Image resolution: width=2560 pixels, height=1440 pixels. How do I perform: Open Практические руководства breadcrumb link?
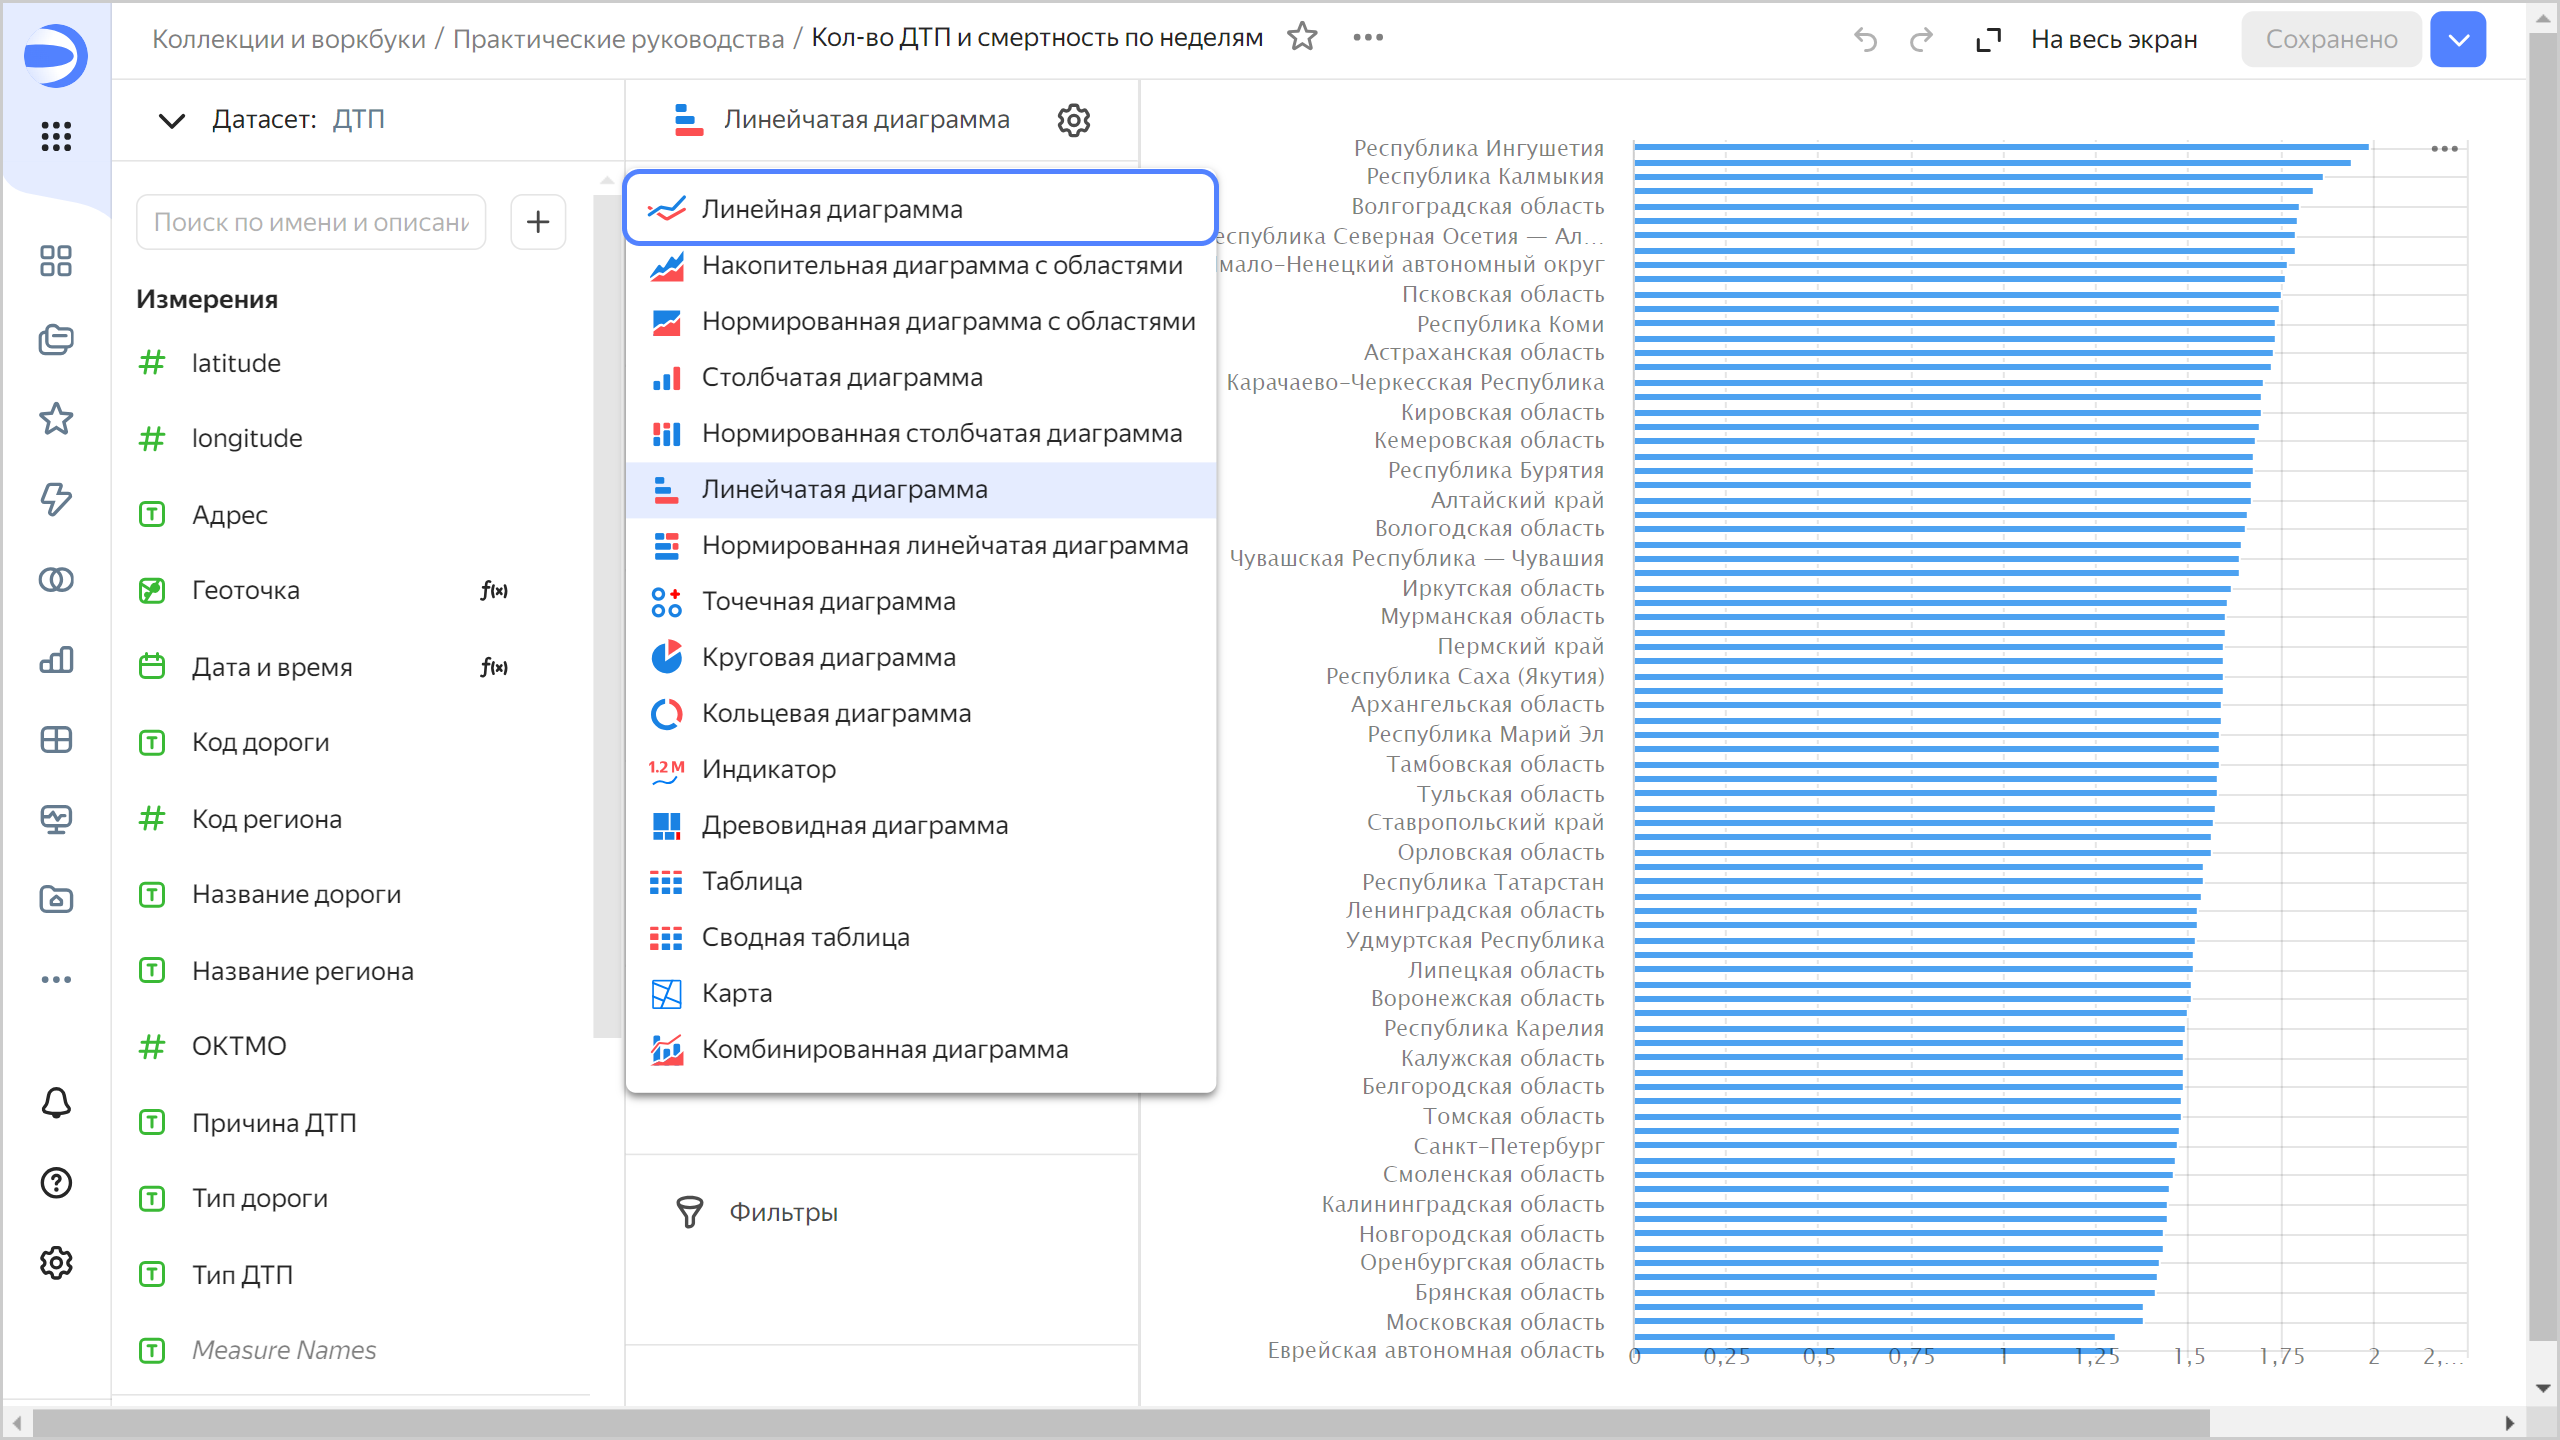(618, 39)
